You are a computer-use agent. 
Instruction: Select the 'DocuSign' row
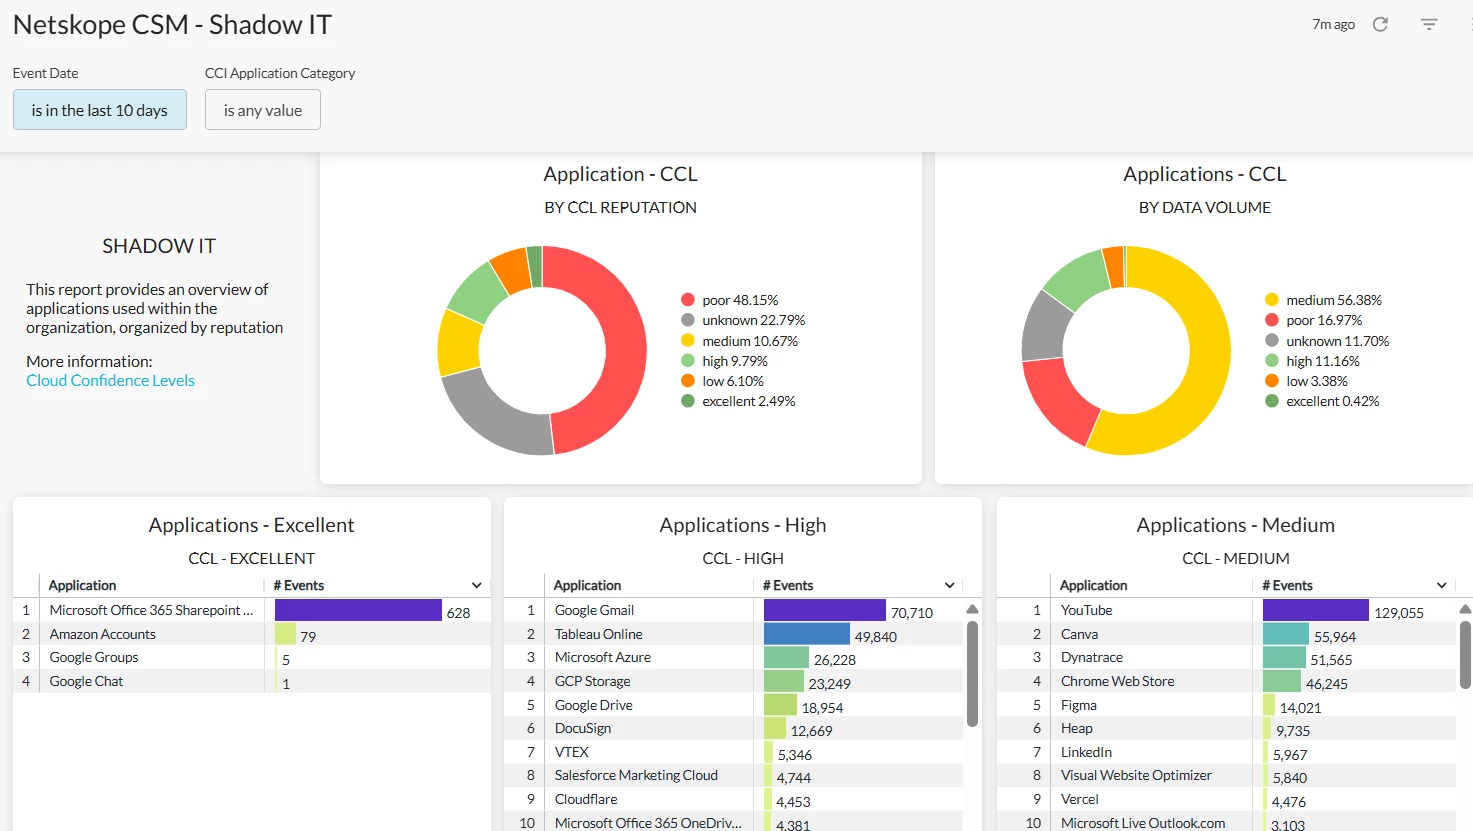(733, 728)
